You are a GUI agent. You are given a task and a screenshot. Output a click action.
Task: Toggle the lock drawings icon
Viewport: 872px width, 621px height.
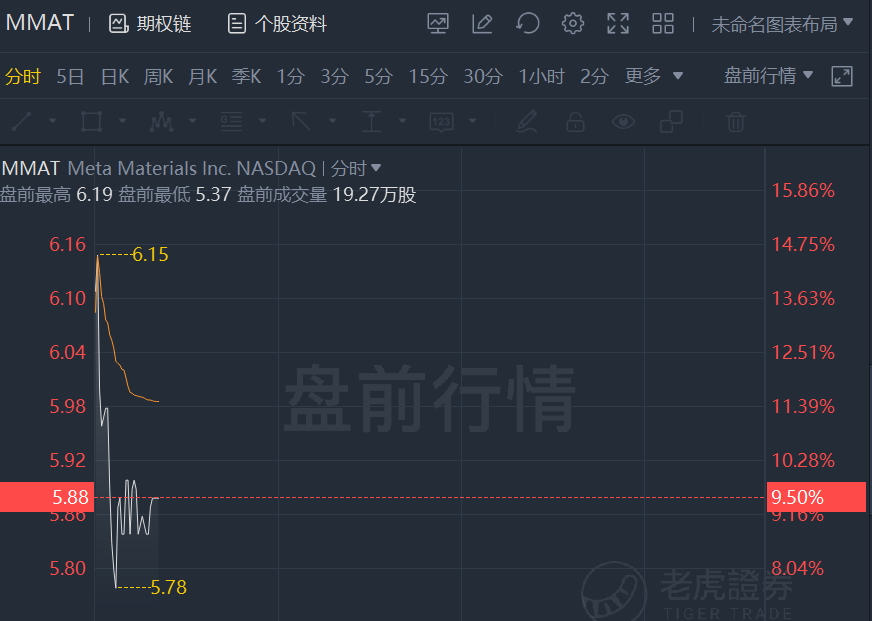click(575, 121)
